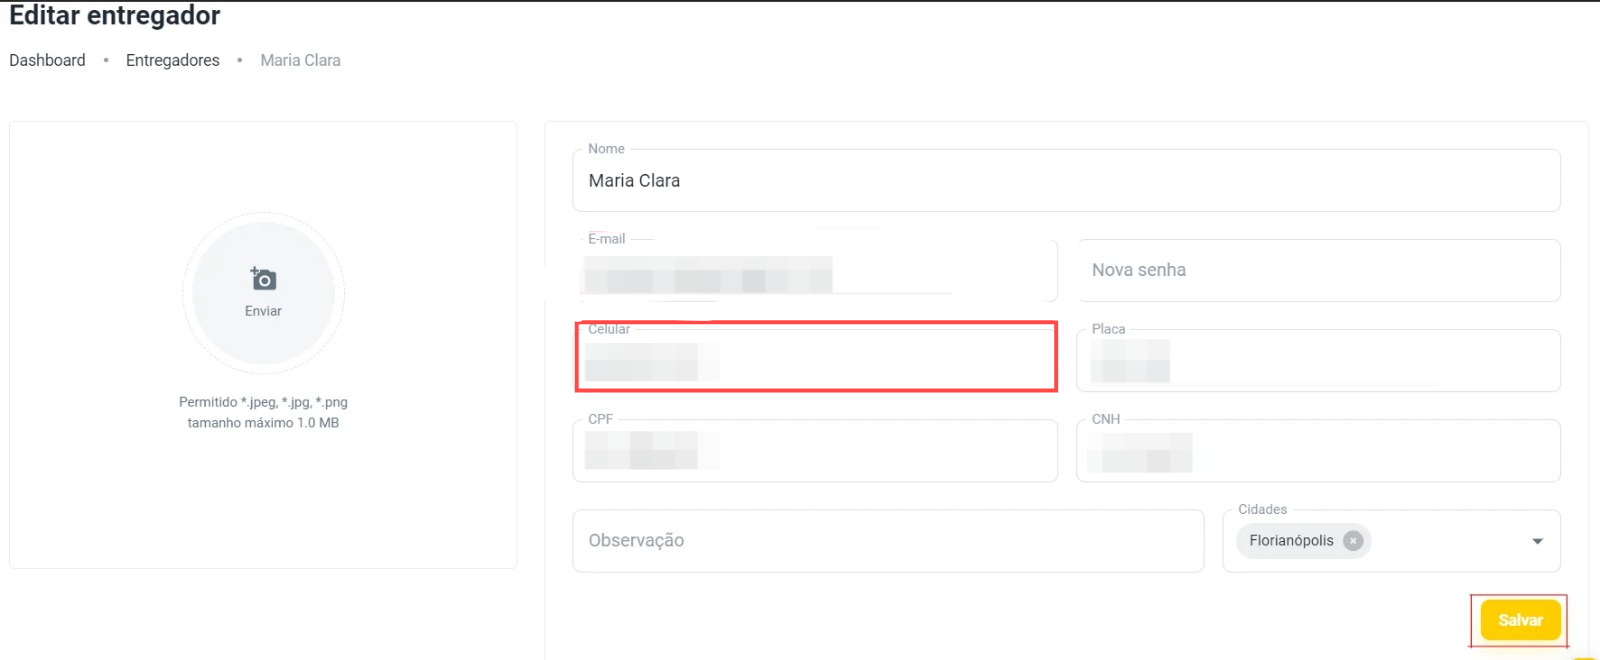
Task: Go to the Dashboard breadcrumb
Action: click(x=47, y=60)
